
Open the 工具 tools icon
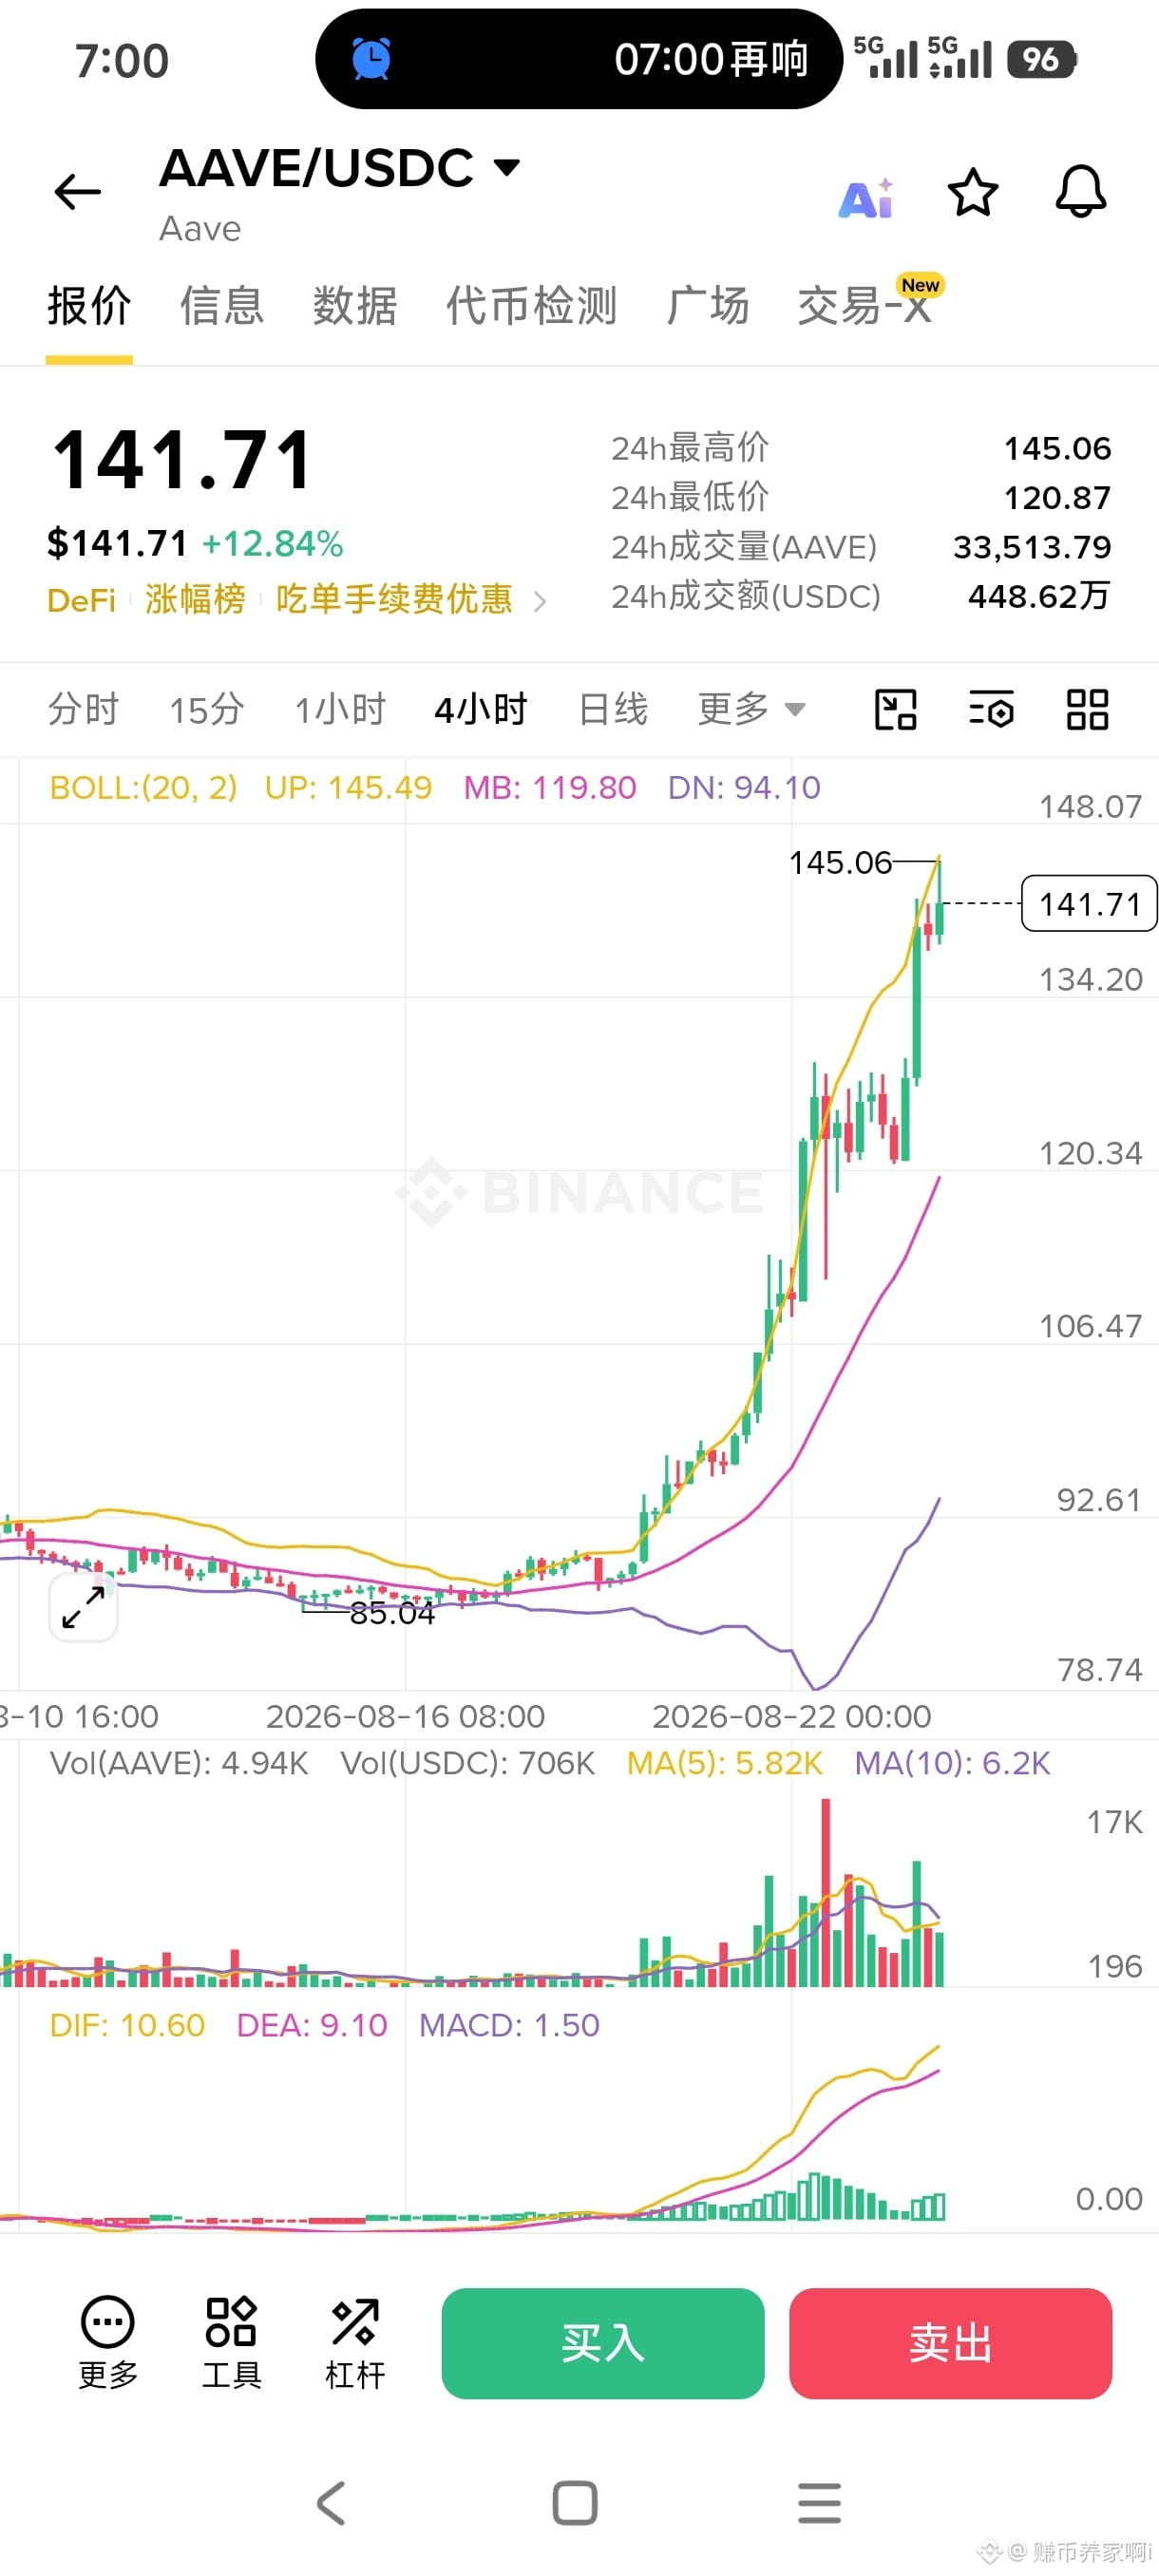231,2343
